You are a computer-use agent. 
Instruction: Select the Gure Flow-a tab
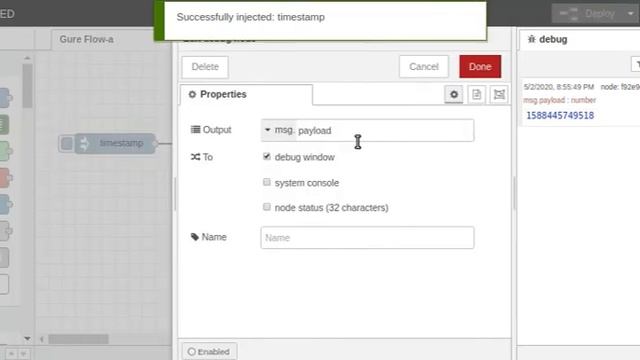point(87,39)
